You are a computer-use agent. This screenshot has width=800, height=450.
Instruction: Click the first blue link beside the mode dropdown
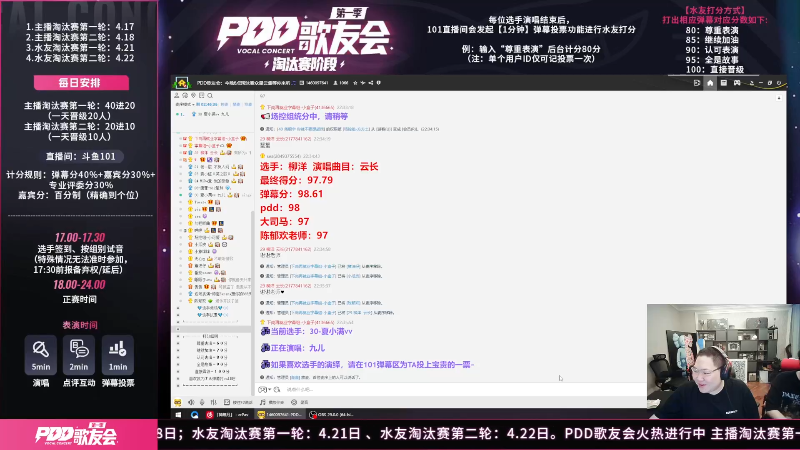[x=224, y=104]
